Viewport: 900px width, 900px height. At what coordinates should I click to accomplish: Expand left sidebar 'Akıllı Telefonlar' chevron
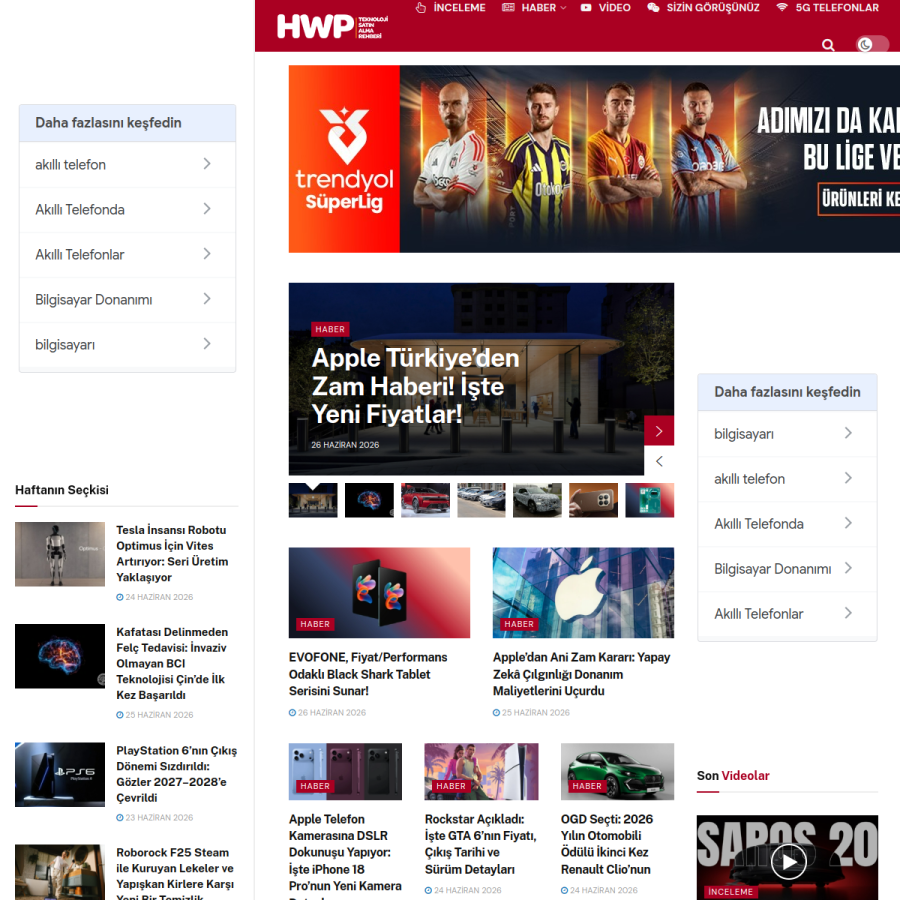tap(207, 254)
